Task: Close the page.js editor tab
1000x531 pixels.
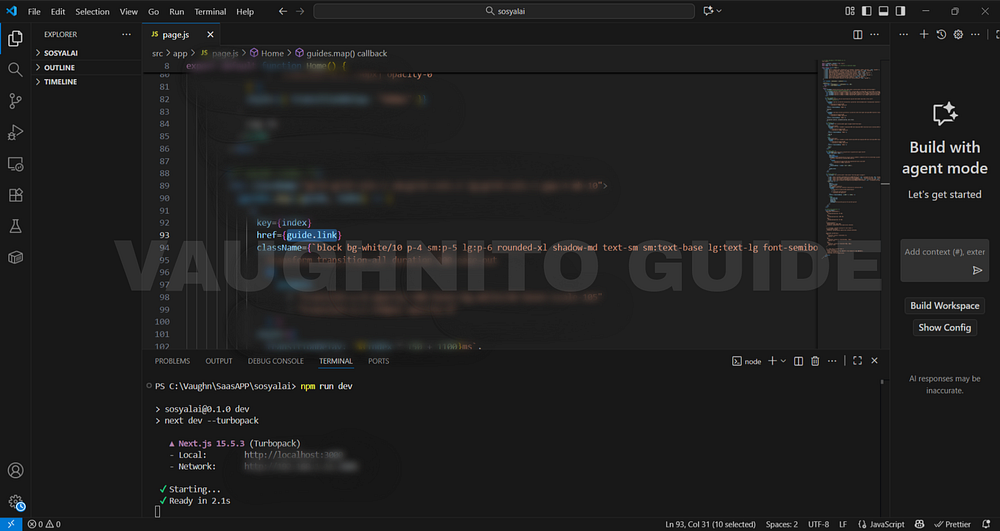Action: [210, 34]
